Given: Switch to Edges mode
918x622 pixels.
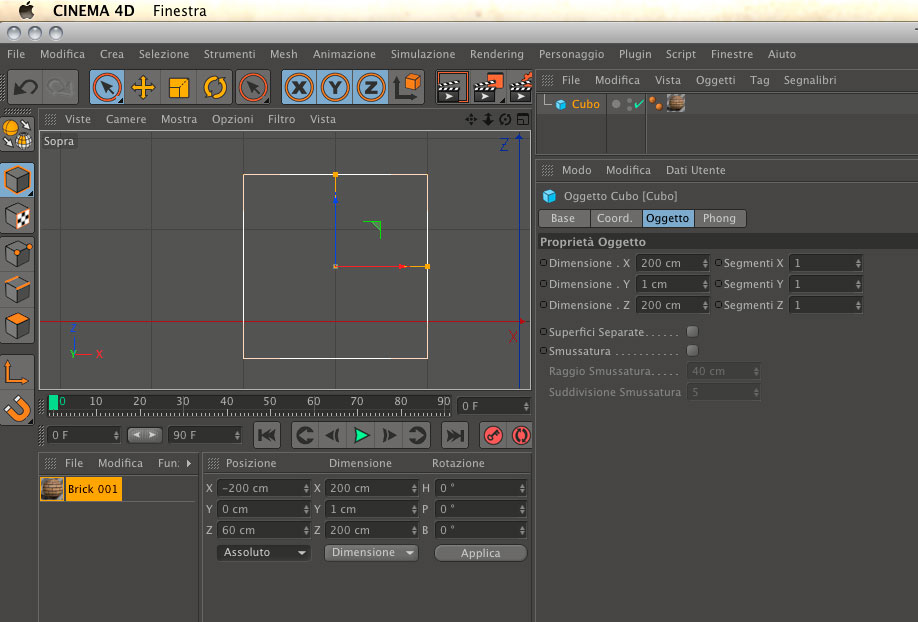Looking at the screenshot, I should click(x=17, y=289).
